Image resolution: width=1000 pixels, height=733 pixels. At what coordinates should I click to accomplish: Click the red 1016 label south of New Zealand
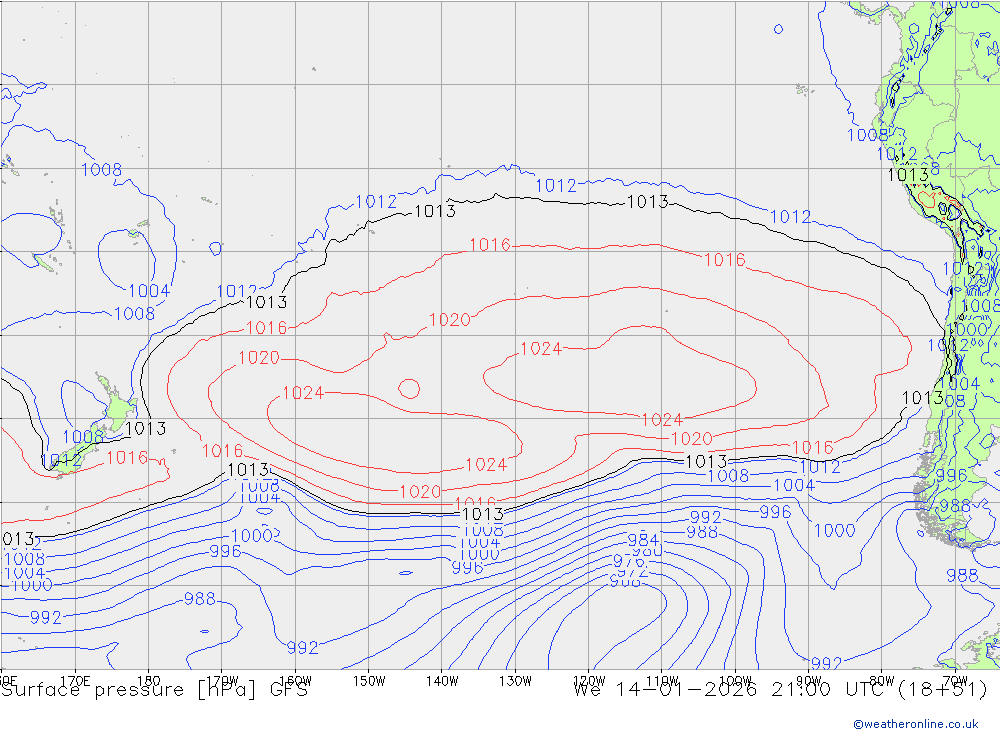click(128, 457)
